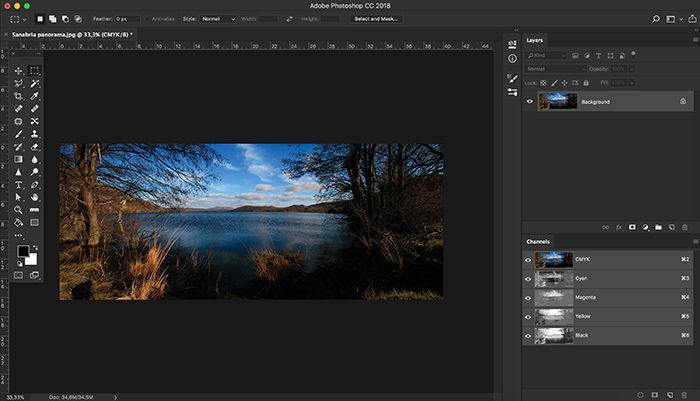700x401 pixels.
Task: Switch to the Channels panel tab
Action: (x=538, y=242)
